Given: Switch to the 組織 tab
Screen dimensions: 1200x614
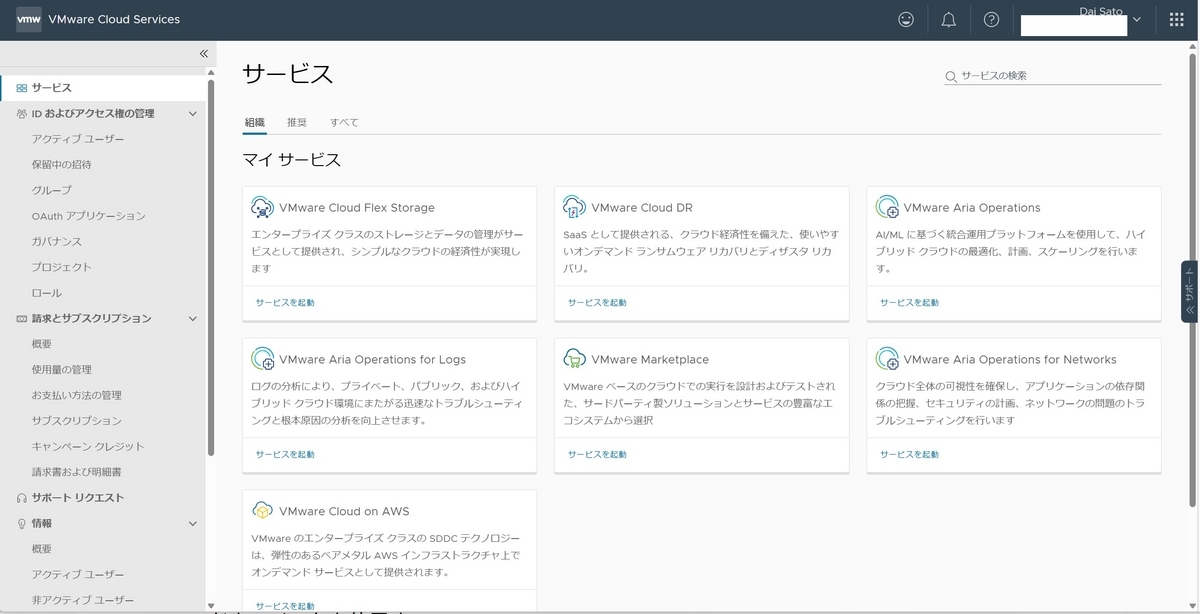Looking at the screenshot, I should tap(255, 122).
